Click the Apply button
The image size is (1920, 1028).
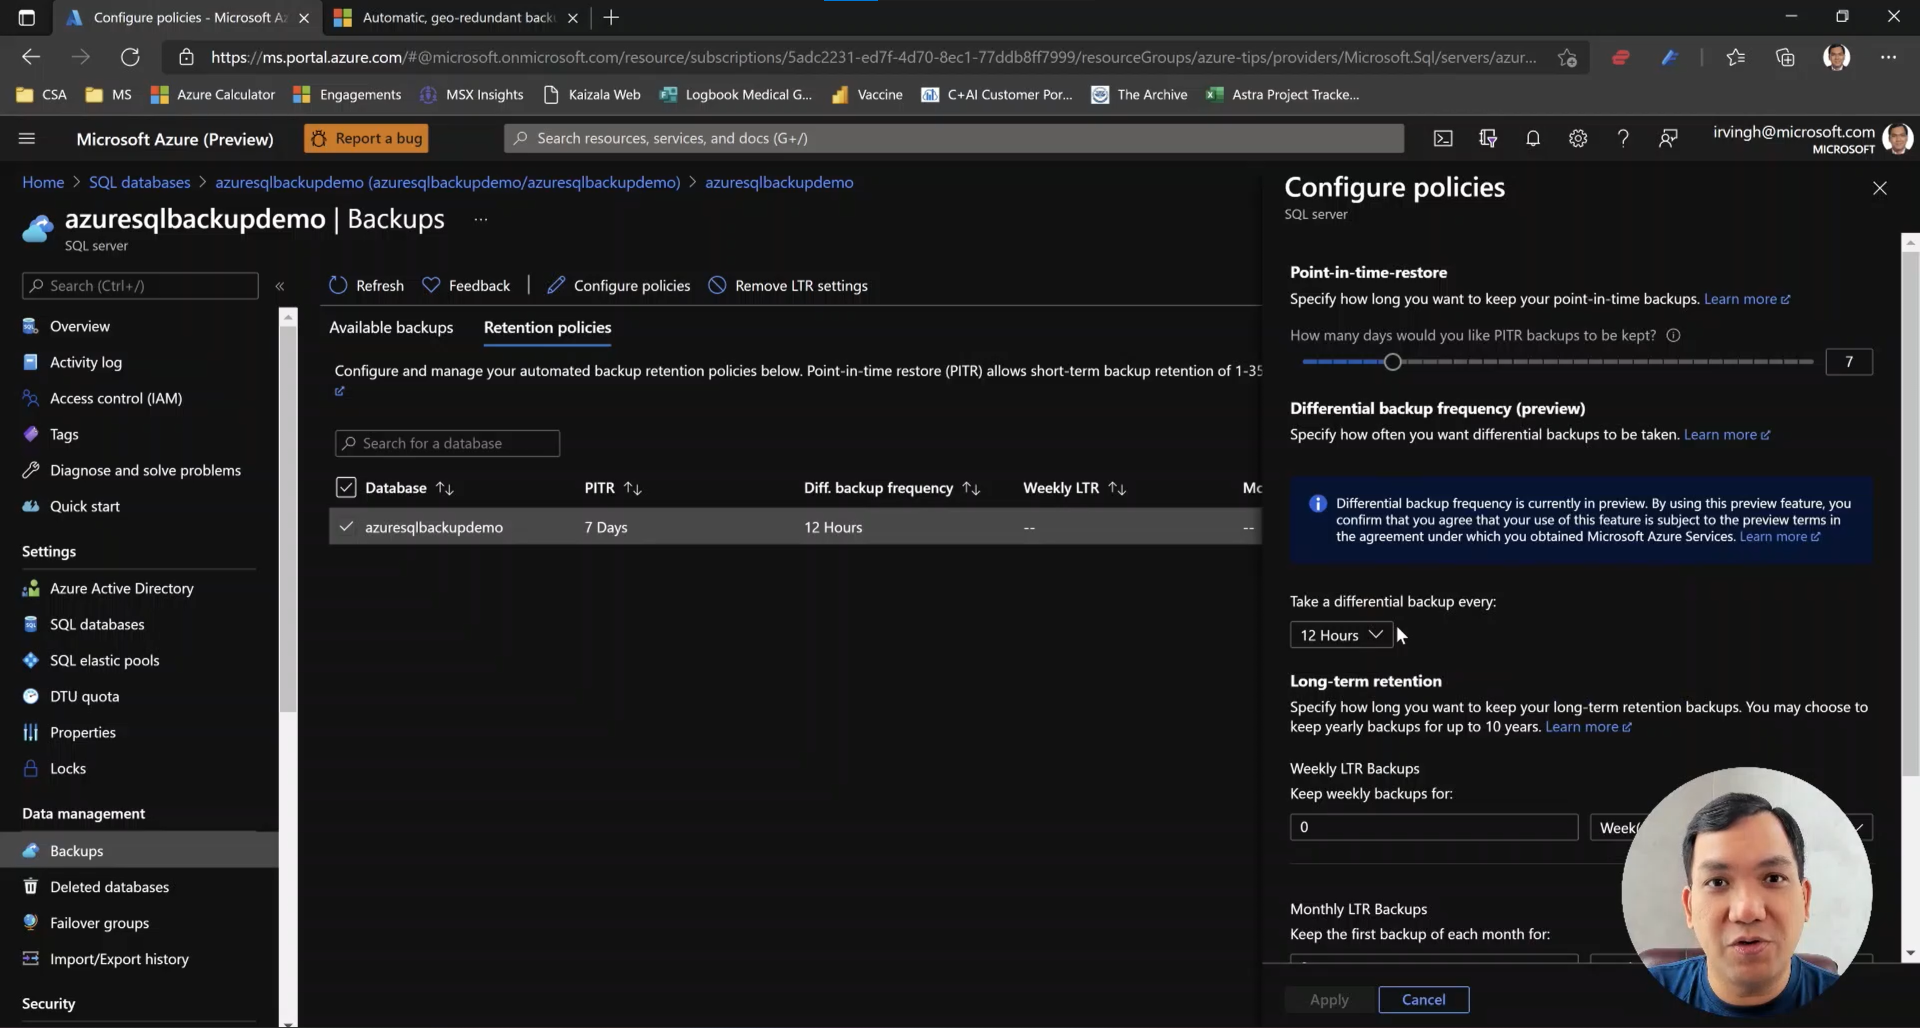tap(1328, 999)
